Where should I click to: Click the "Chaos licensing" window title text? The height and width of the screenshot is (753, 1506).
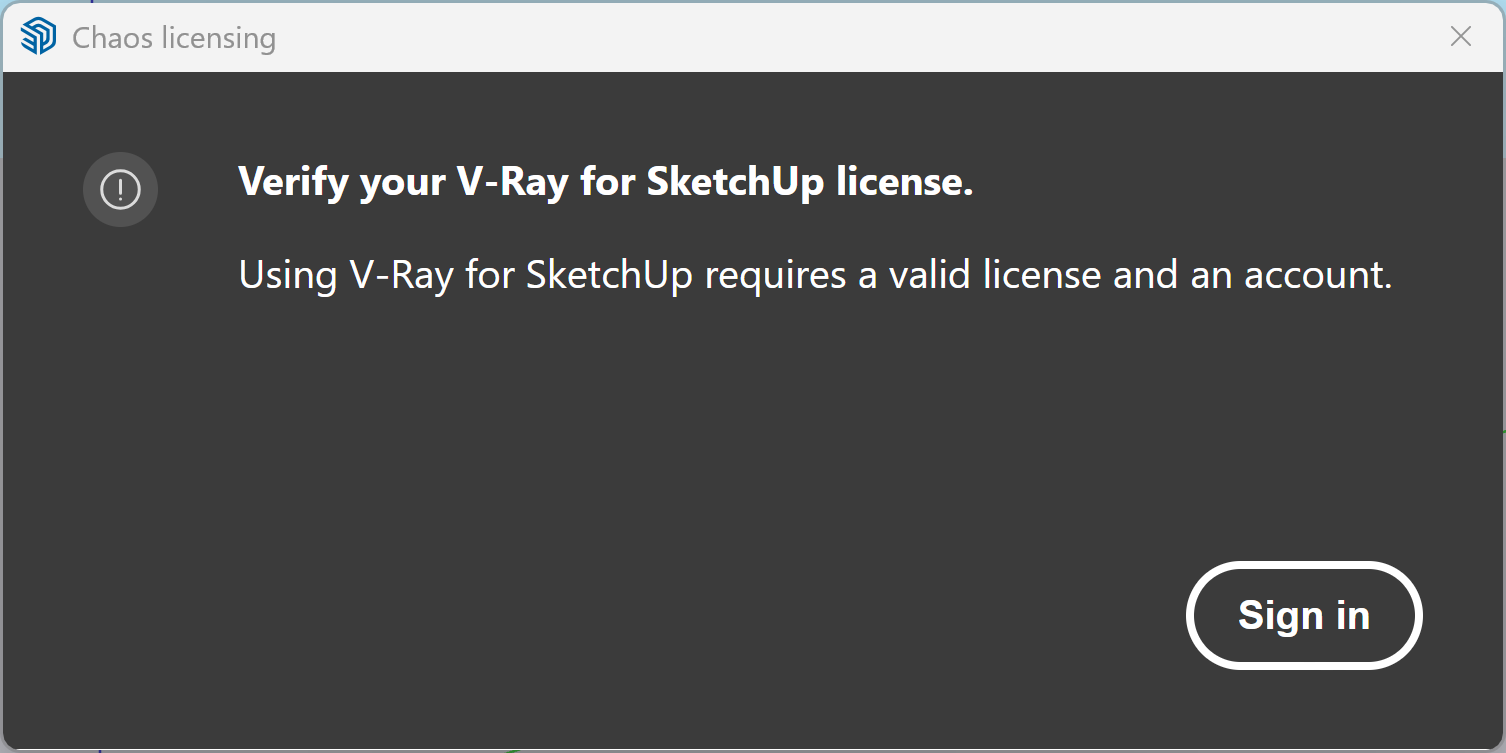[174, 38]
